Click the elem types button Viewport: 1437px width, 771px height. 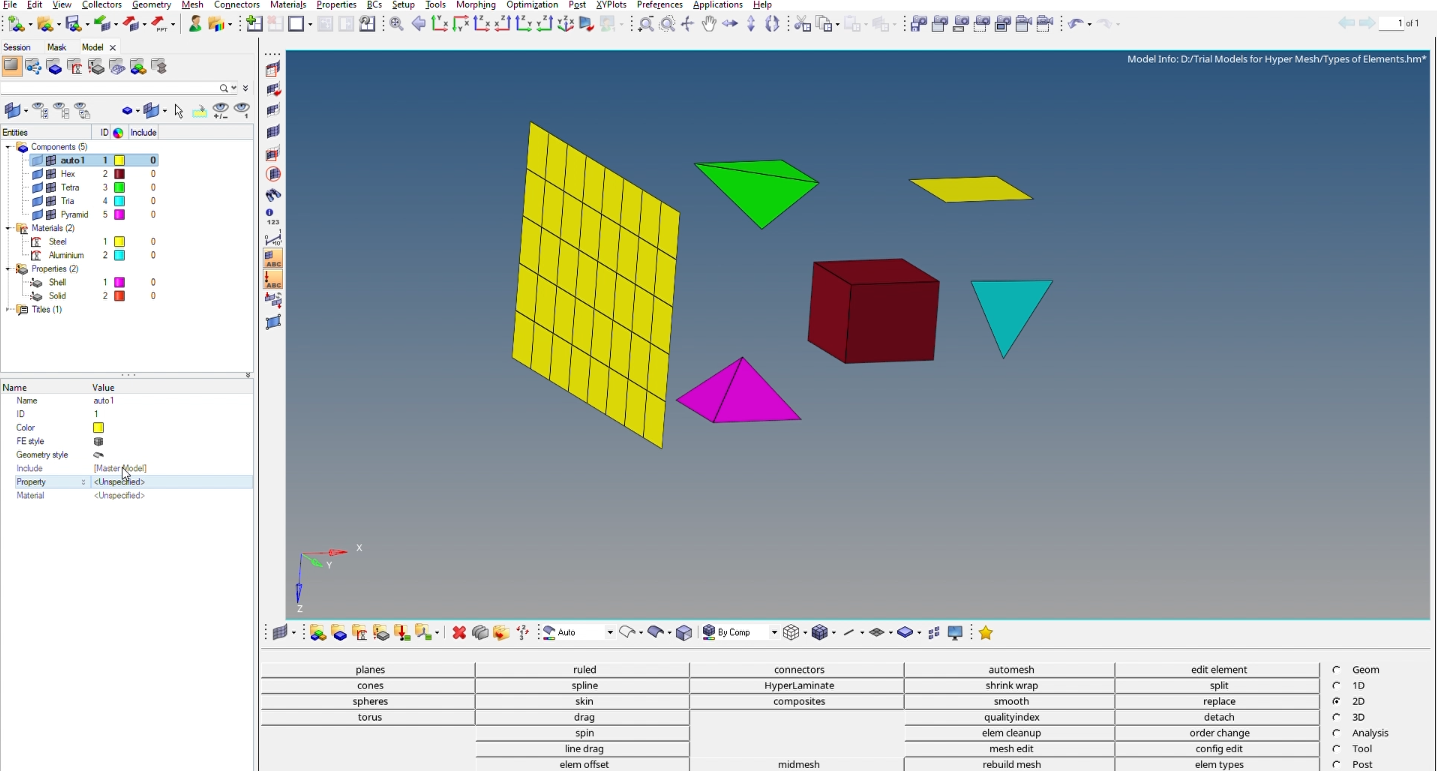pyautogui.click(x=1219, y=764)
